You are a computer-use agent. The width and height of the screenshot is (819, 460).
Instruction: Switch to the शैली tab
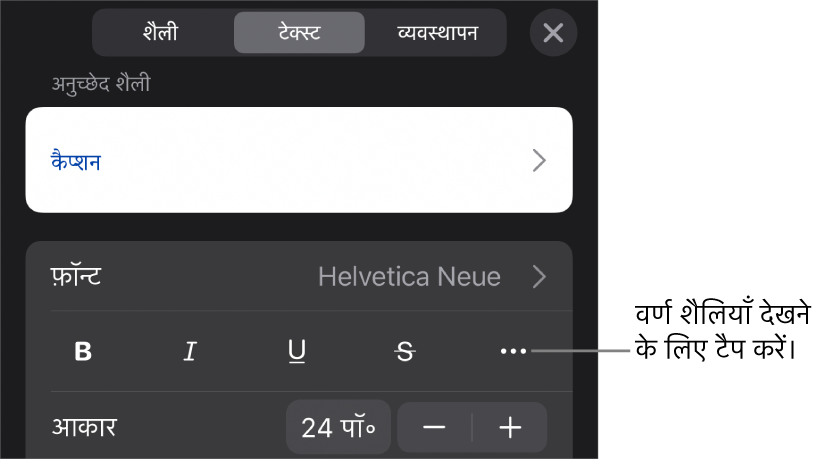click(160, 33)
